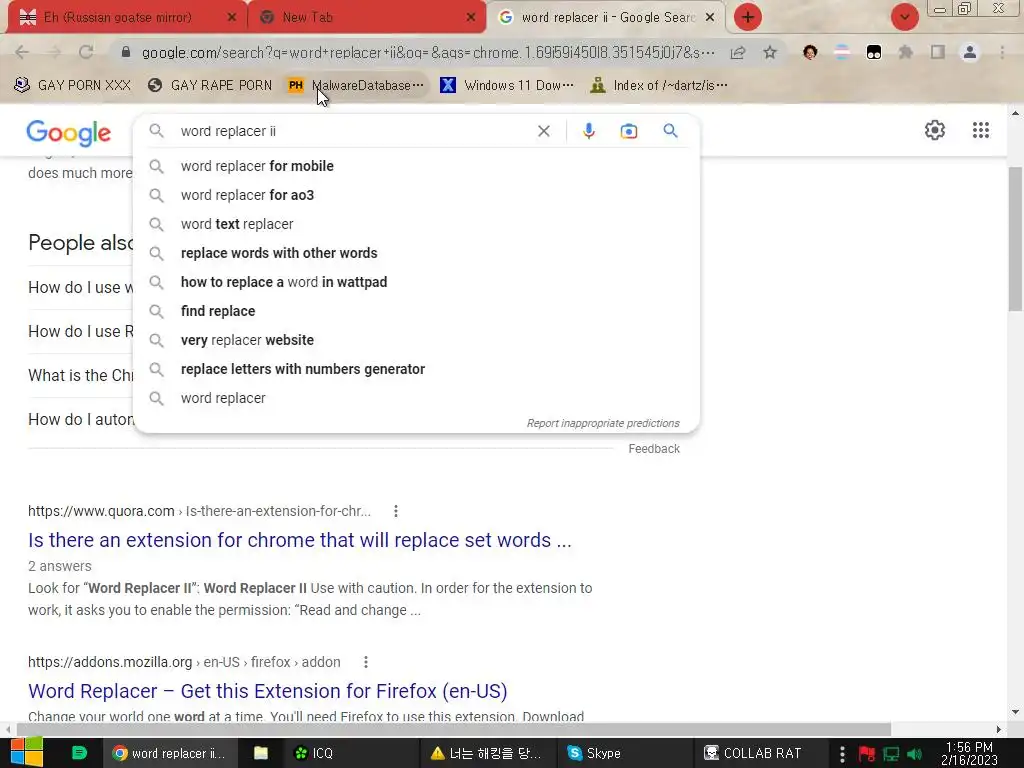
Task: Open the Index of /~dartz/is bookmark
Action: tap(658, 85)
